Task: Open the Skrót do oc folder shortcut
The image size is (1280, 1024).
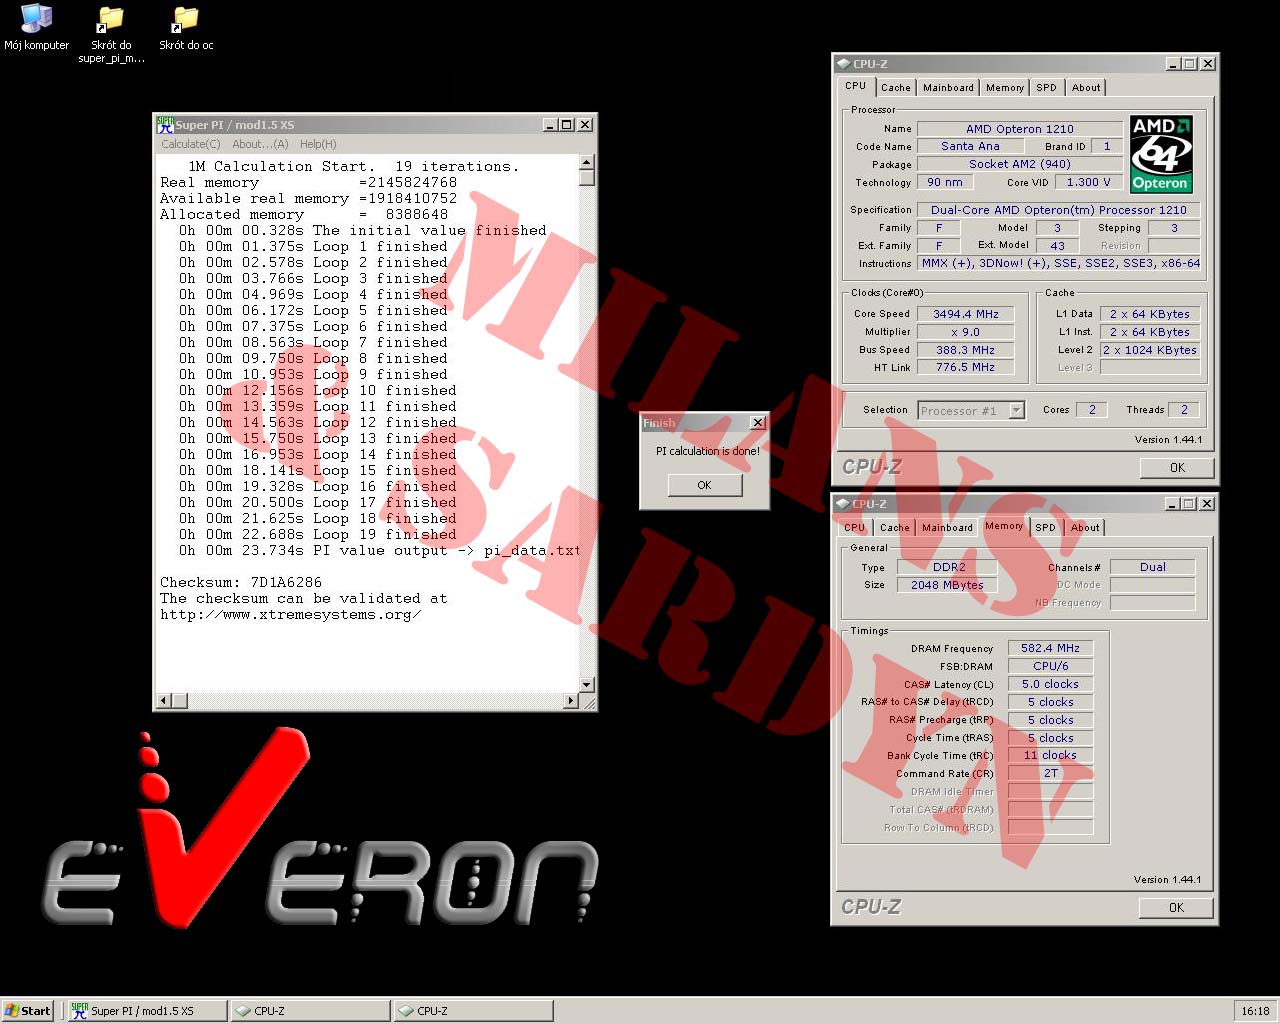Action: (186, 28)
